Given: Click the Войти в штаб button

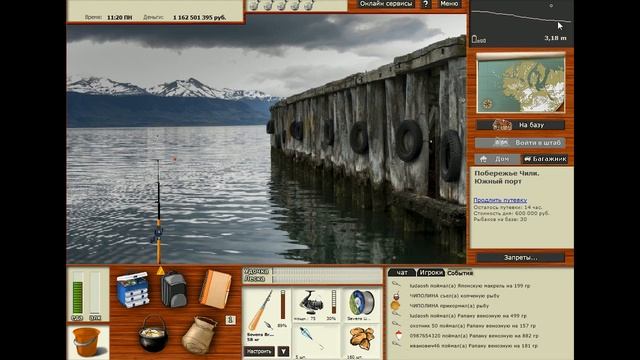Looking at the screenshot, I should pos(521,142).
